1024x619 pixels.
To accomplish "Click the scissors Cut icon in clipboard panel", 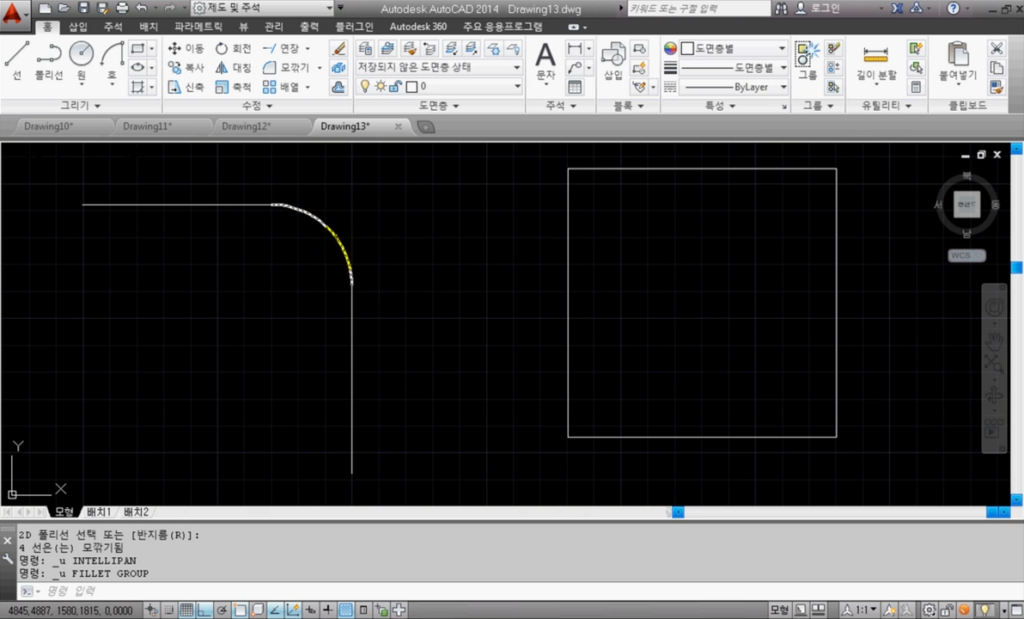I will 997,48.
